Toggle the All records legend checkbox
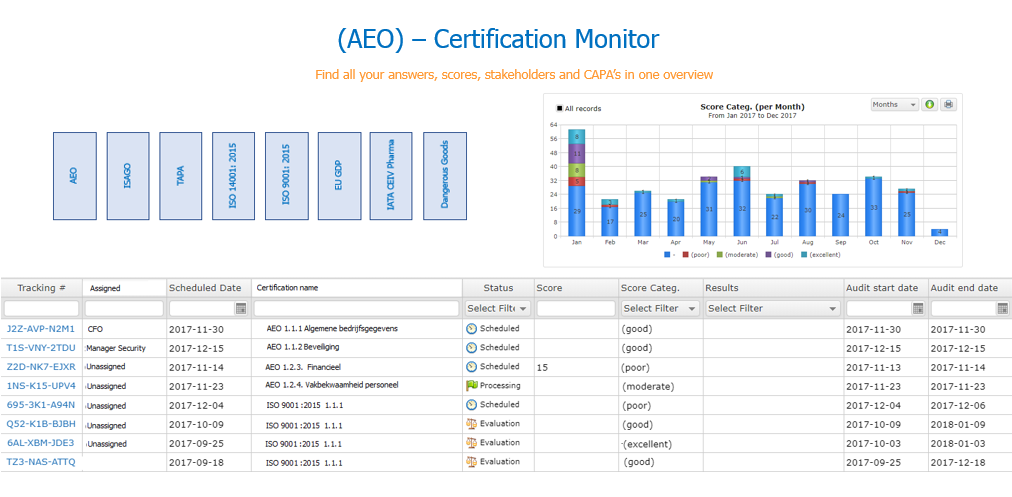This screenshot has width=1012, height=497. point(560,108)
